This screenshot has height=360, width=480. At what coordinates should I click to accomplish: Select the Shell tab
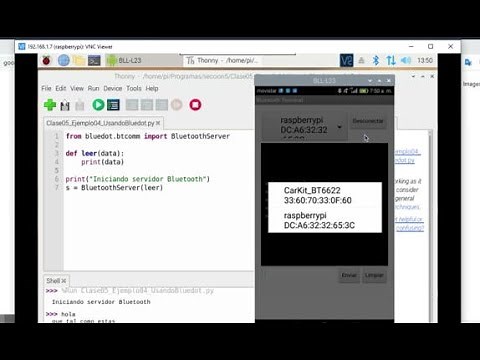[x=53, y=281]
